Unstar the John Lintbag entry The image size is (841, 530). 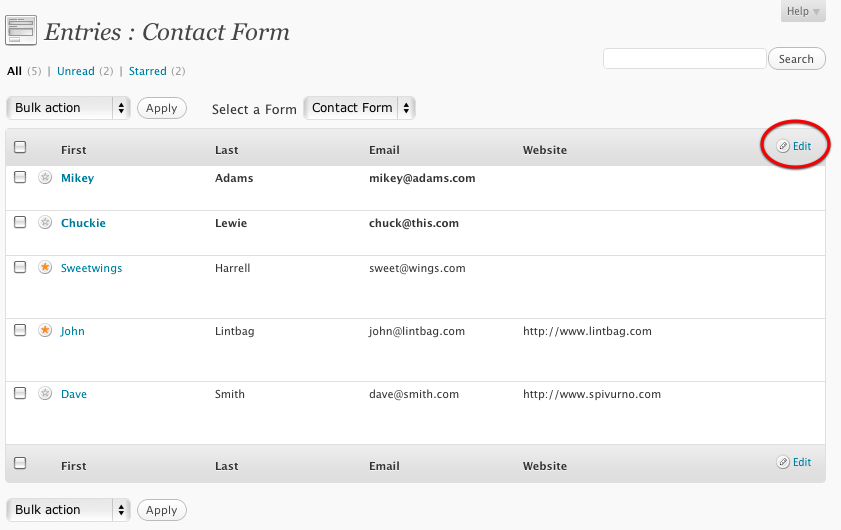click(x=45, y=330)
